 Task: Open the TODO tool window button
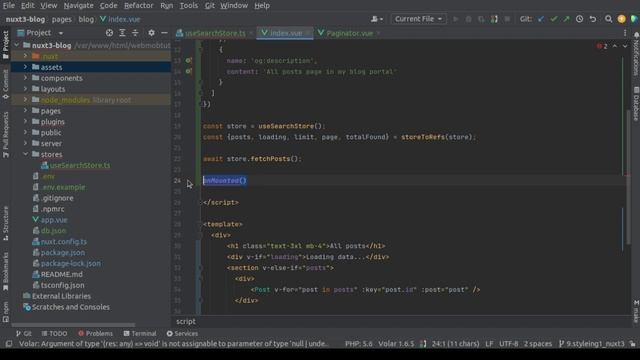coord(54,333)
